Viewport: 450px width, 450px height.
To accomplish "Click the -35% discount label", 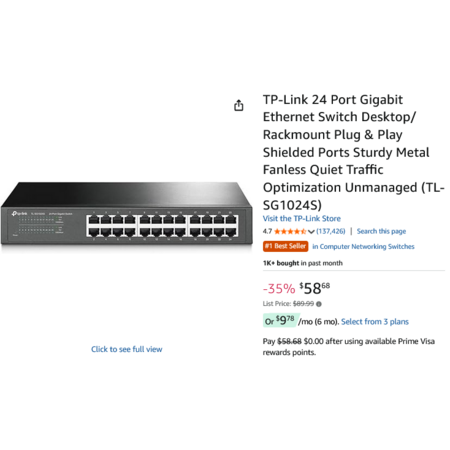I will 279,289.
